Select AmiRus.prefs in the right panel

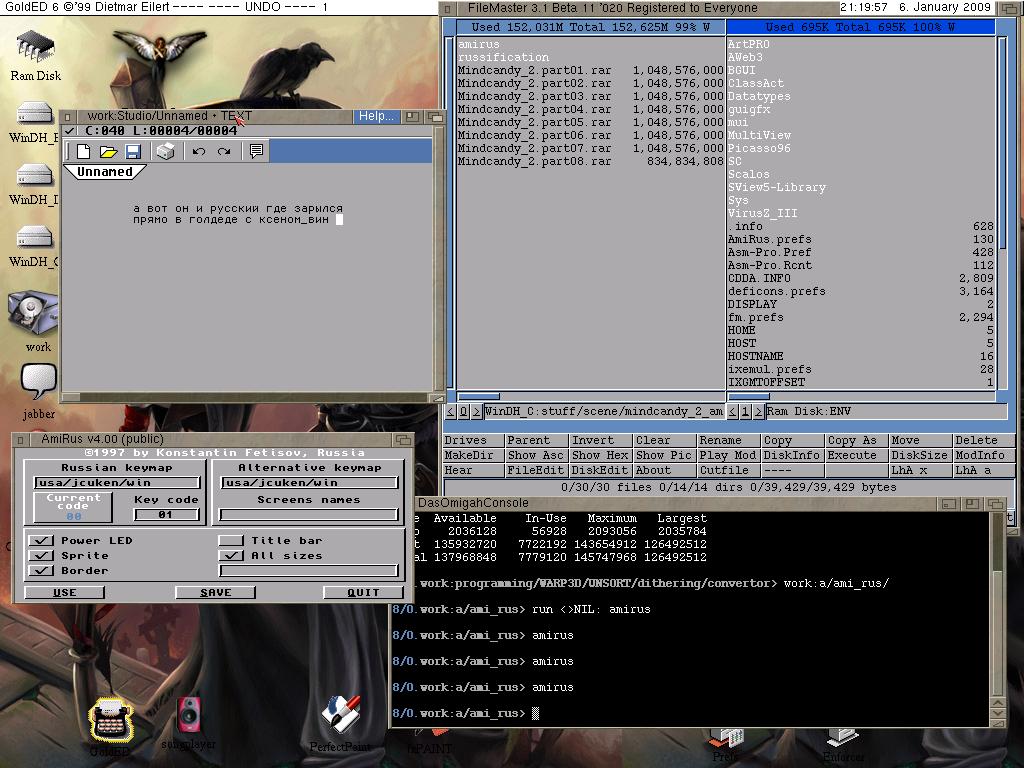pyautogui.click(x=861, y=240)
